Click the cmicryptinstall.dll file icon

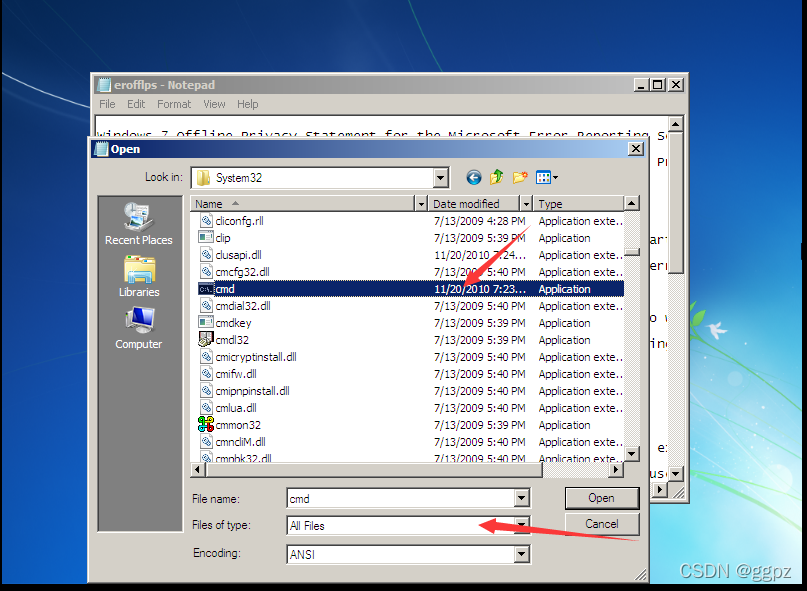206,356
